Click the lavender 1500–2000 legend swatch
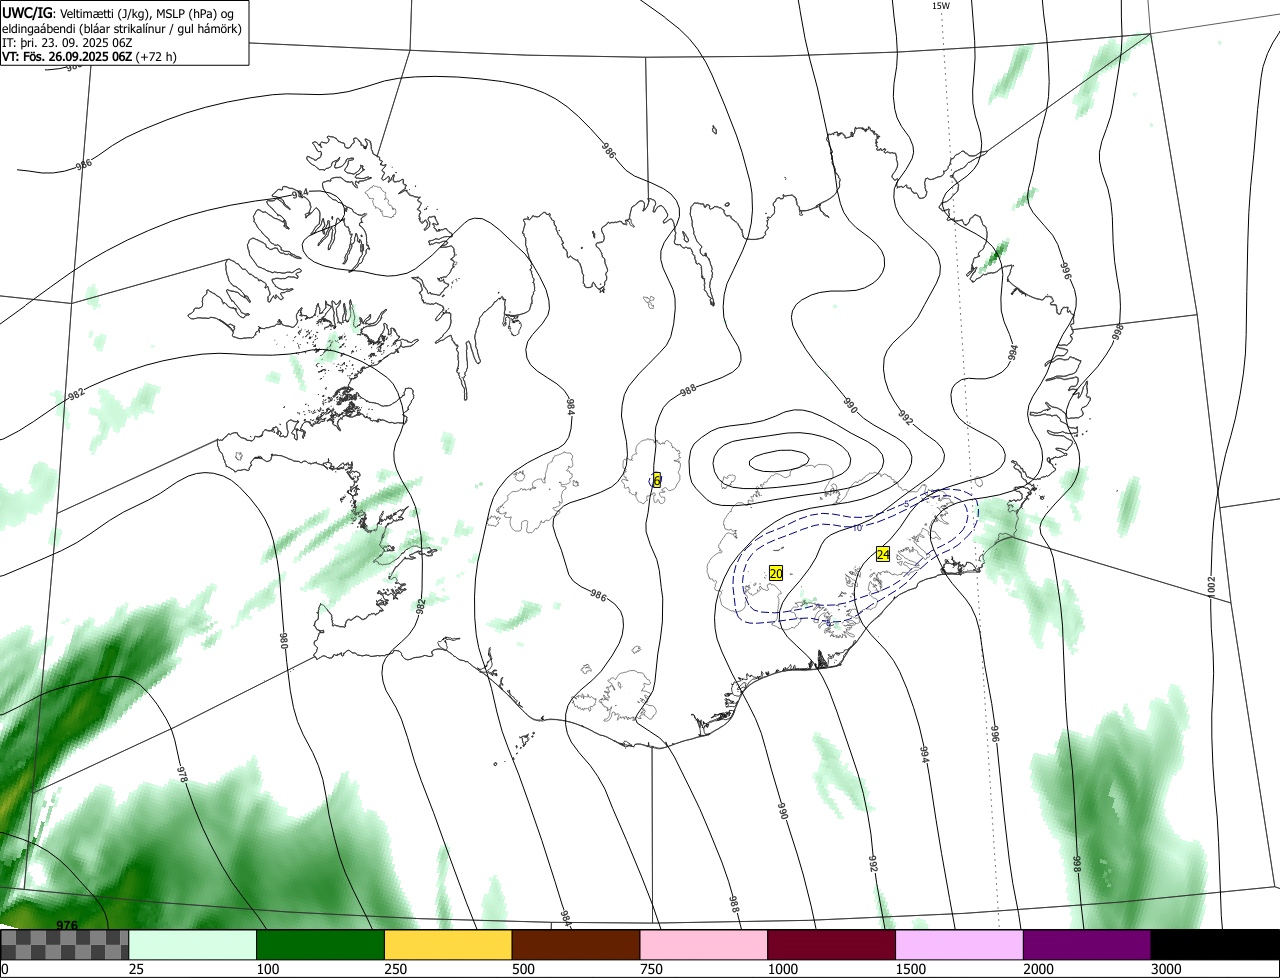The image size is (1280, 978). [959, 944]
